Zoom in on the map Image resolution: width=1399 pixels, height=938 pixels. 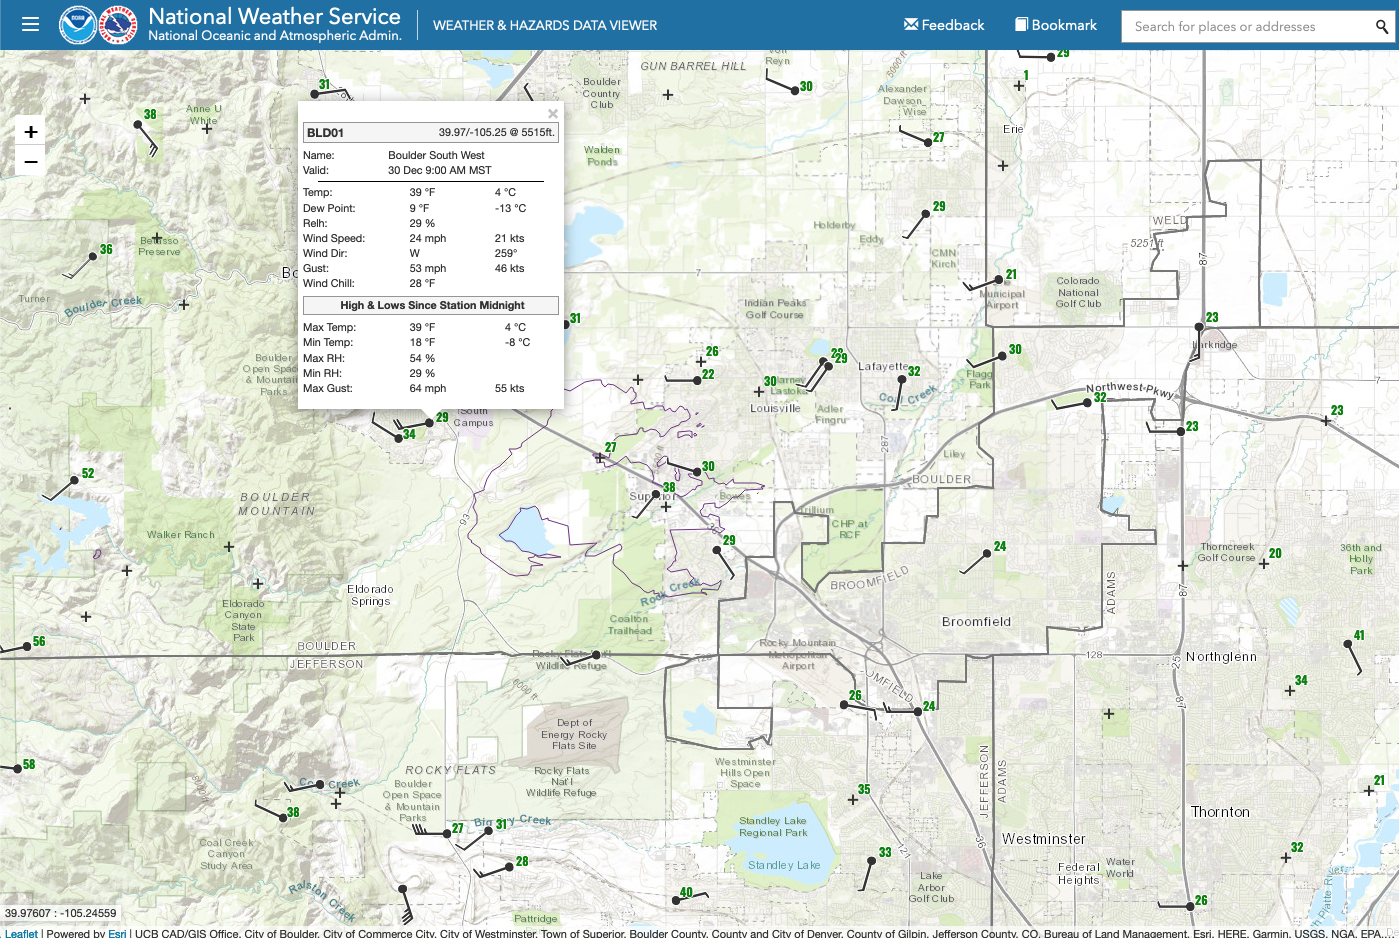(30, 132)
